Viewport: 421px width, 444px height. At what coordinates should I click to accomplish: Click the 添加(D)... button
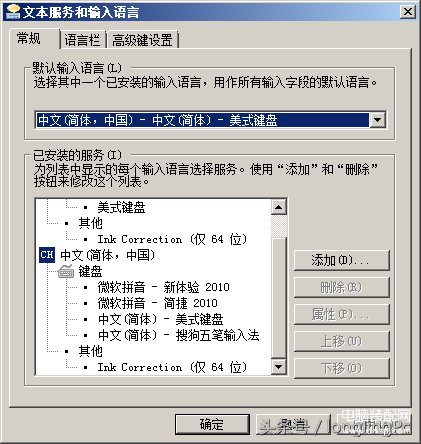(341, 260)
